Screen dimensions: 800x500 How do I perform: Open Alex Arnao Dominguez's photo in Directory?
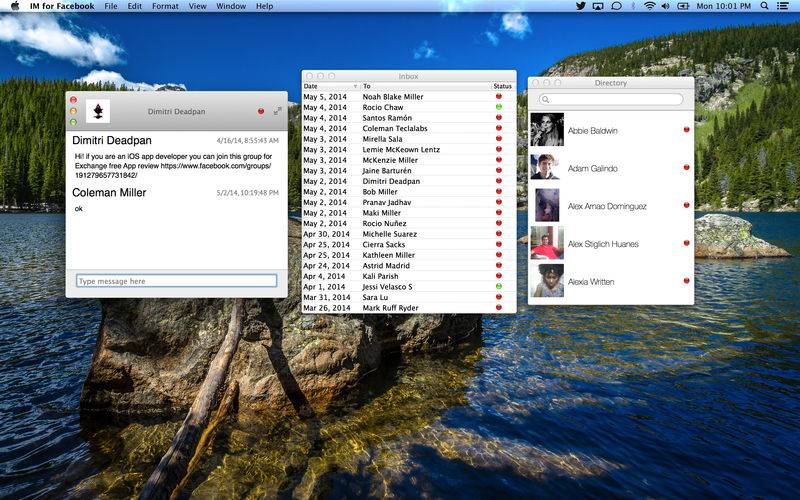click(x=547, y=205)
